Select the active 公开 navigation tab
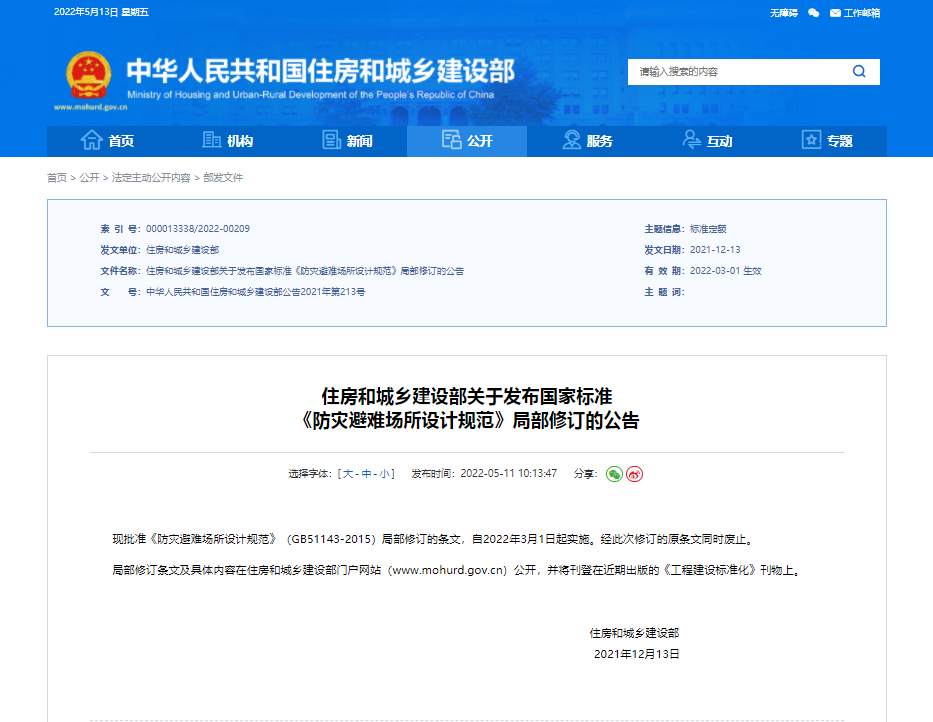This screenshot has width=933, height=722. click(467, 141)
